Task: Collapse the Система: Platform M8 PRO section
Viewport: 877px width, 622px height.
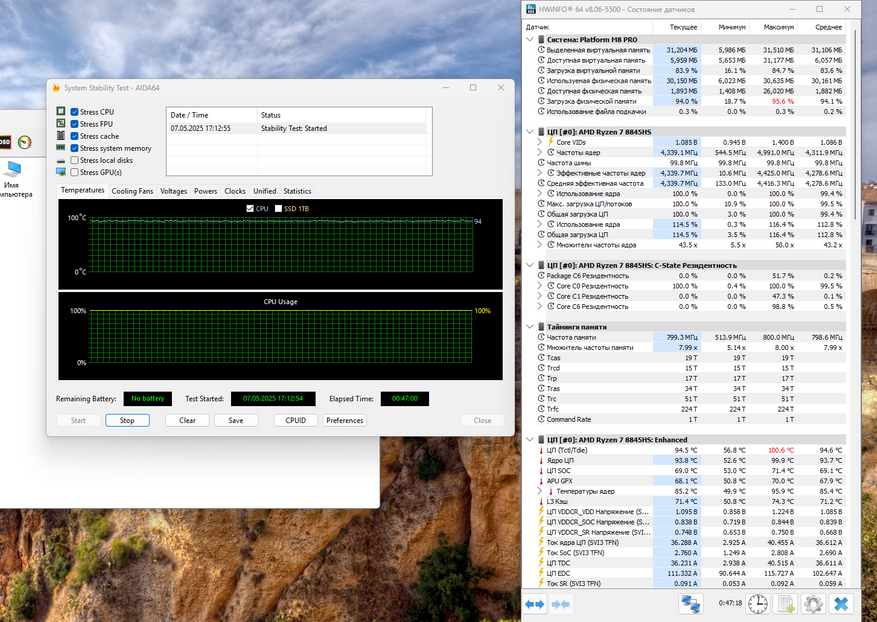Action: click(x=530, y=39)
